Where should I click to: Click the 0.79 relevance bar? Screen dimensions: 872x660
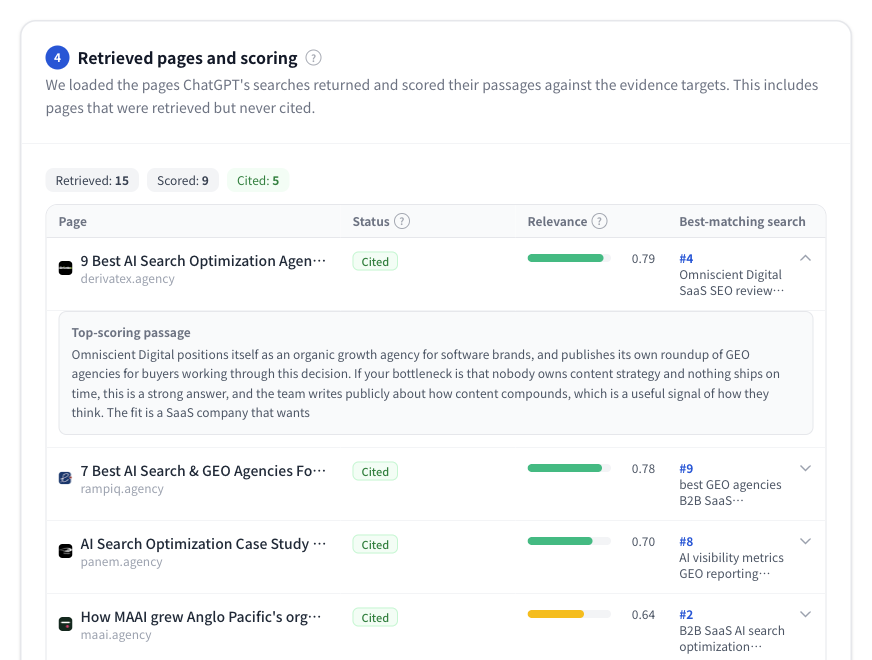pos(569,258)
